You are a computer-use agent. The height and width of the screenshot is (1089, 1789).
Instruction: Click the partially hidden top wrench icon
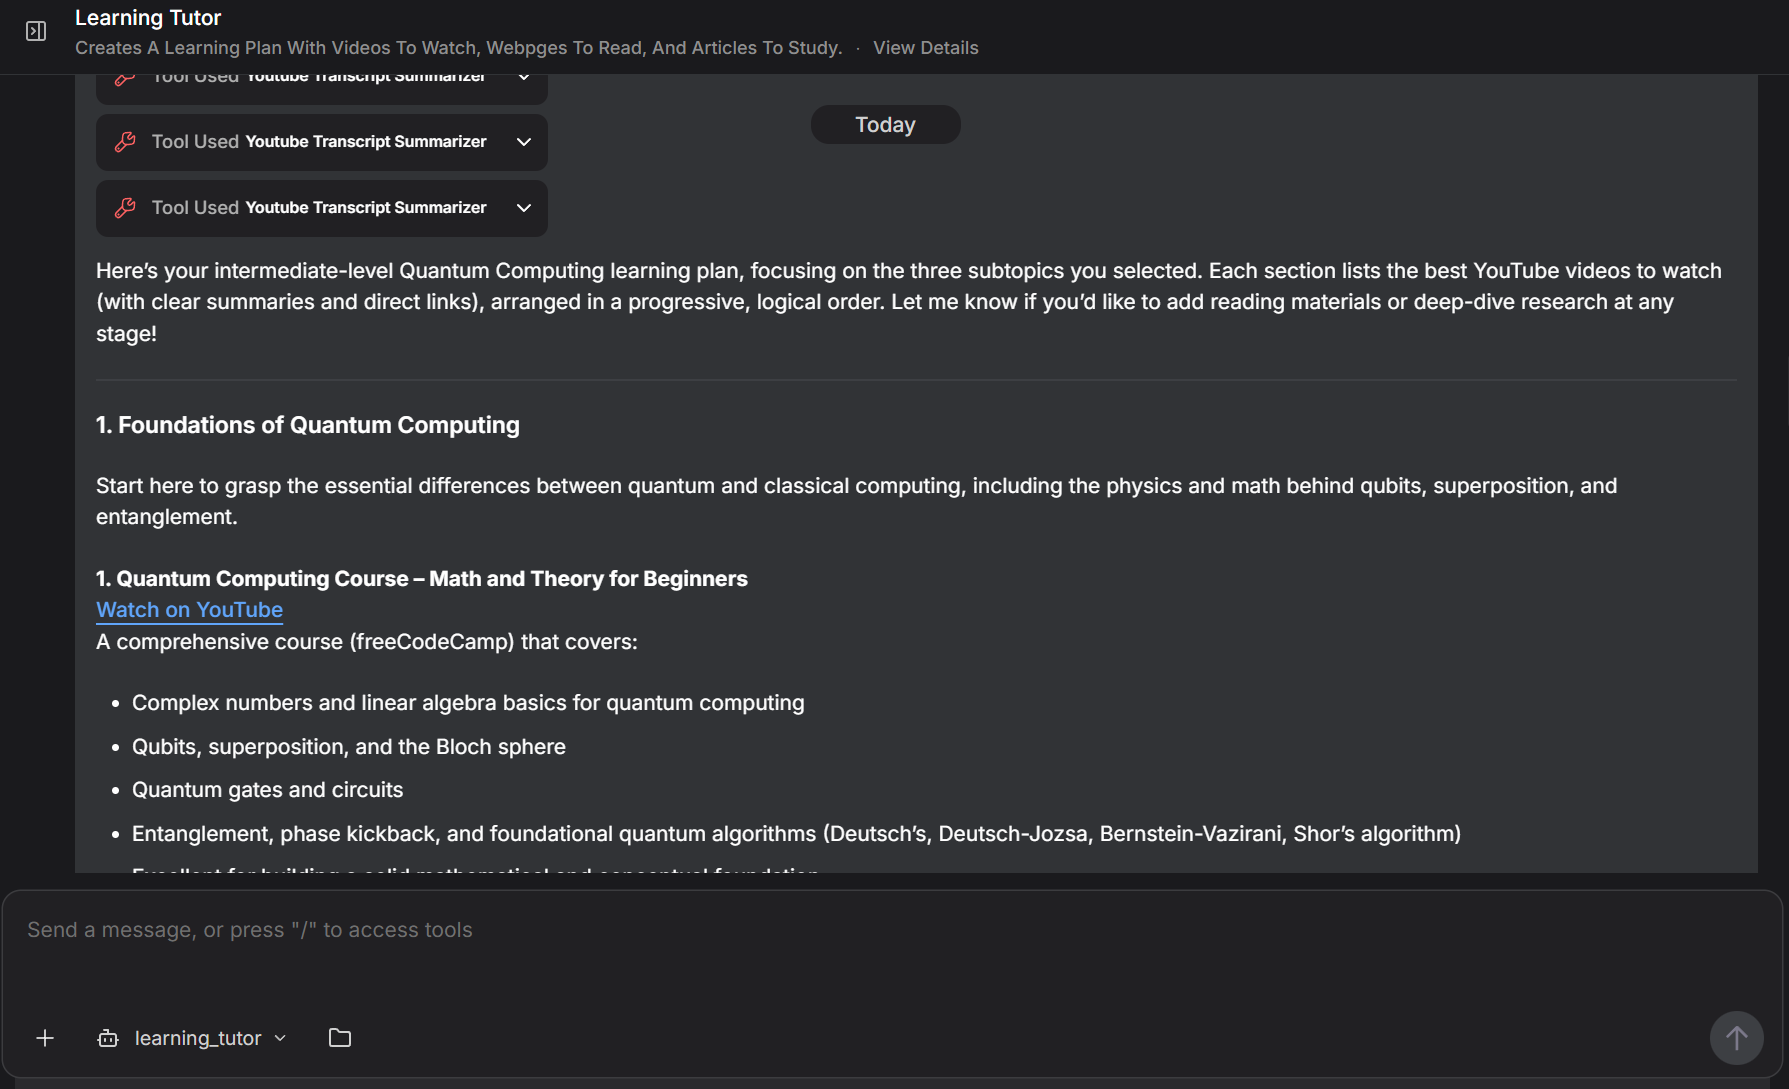point(125,79)
